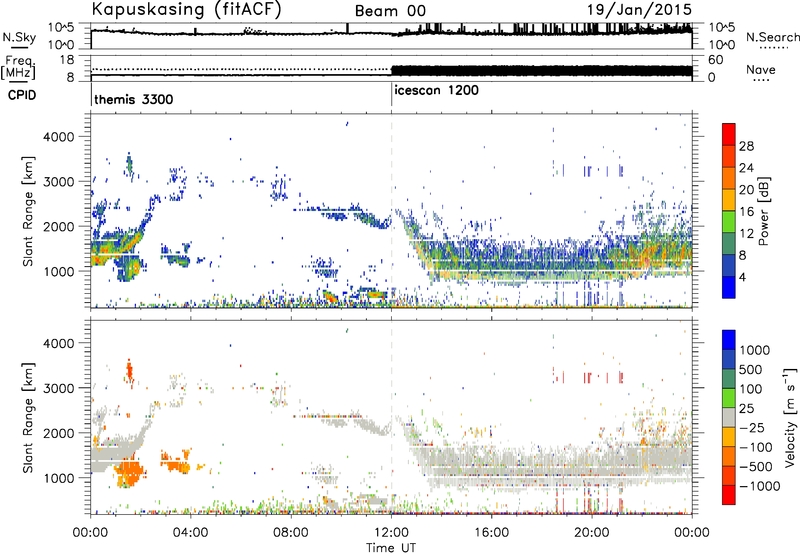
Task: Click the 'Kapuskasing (fitACF)' title
Action: (x=186, y=9)
